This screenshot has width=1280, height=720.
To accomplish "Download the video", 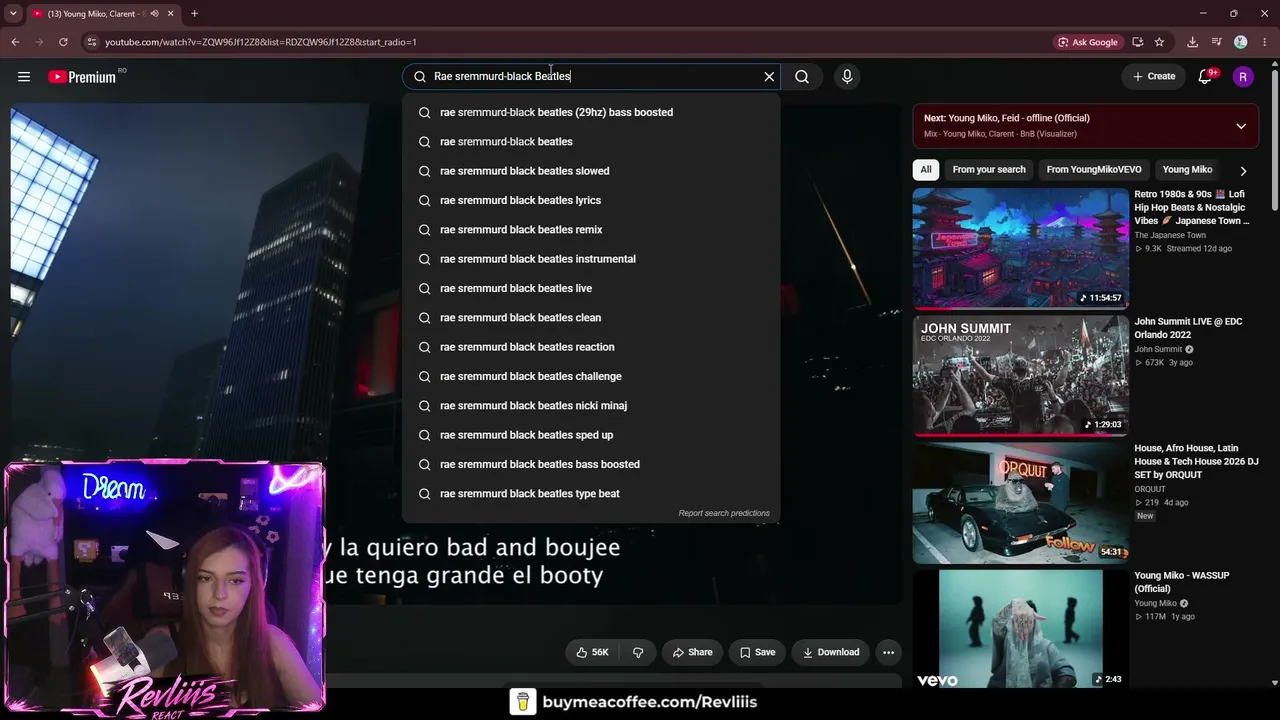I will click(x=830, y=652).
